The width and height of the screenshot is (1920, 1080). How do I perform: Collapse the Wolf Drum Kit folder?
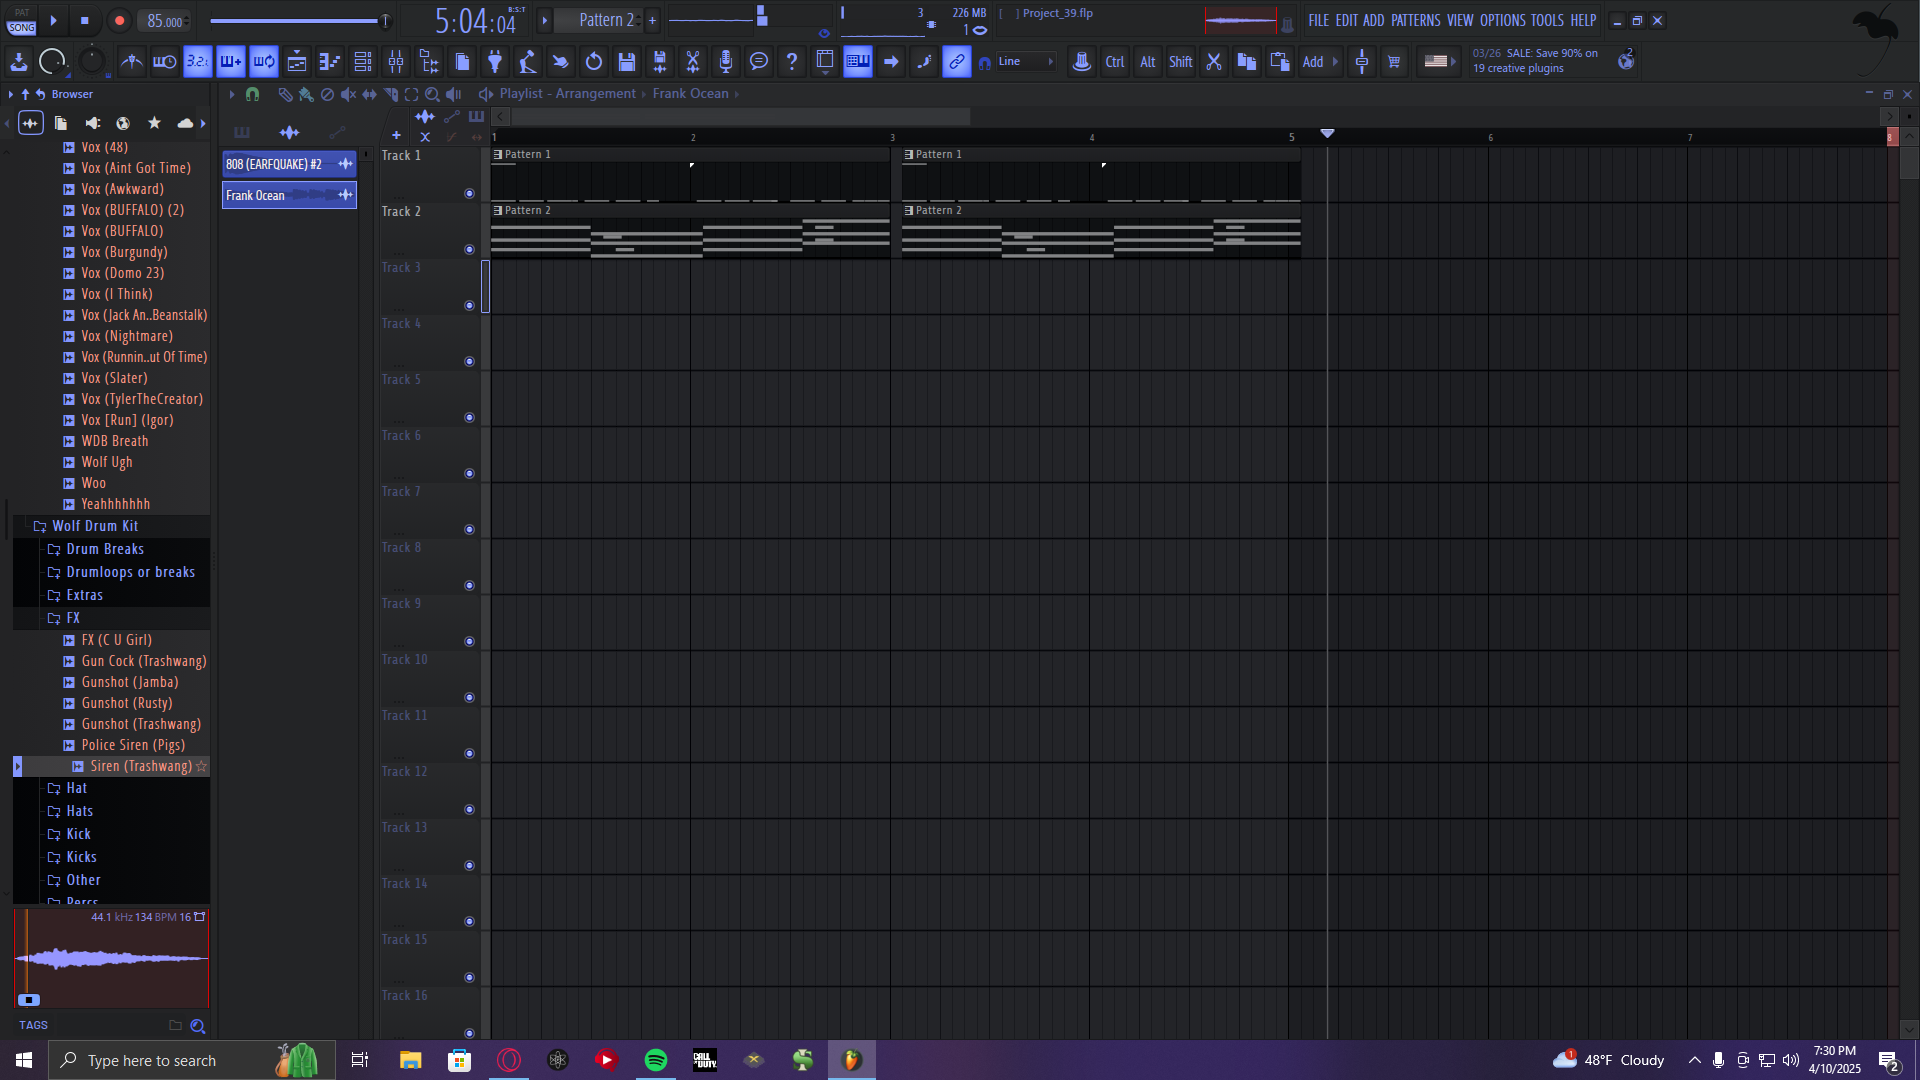point(95,526)
